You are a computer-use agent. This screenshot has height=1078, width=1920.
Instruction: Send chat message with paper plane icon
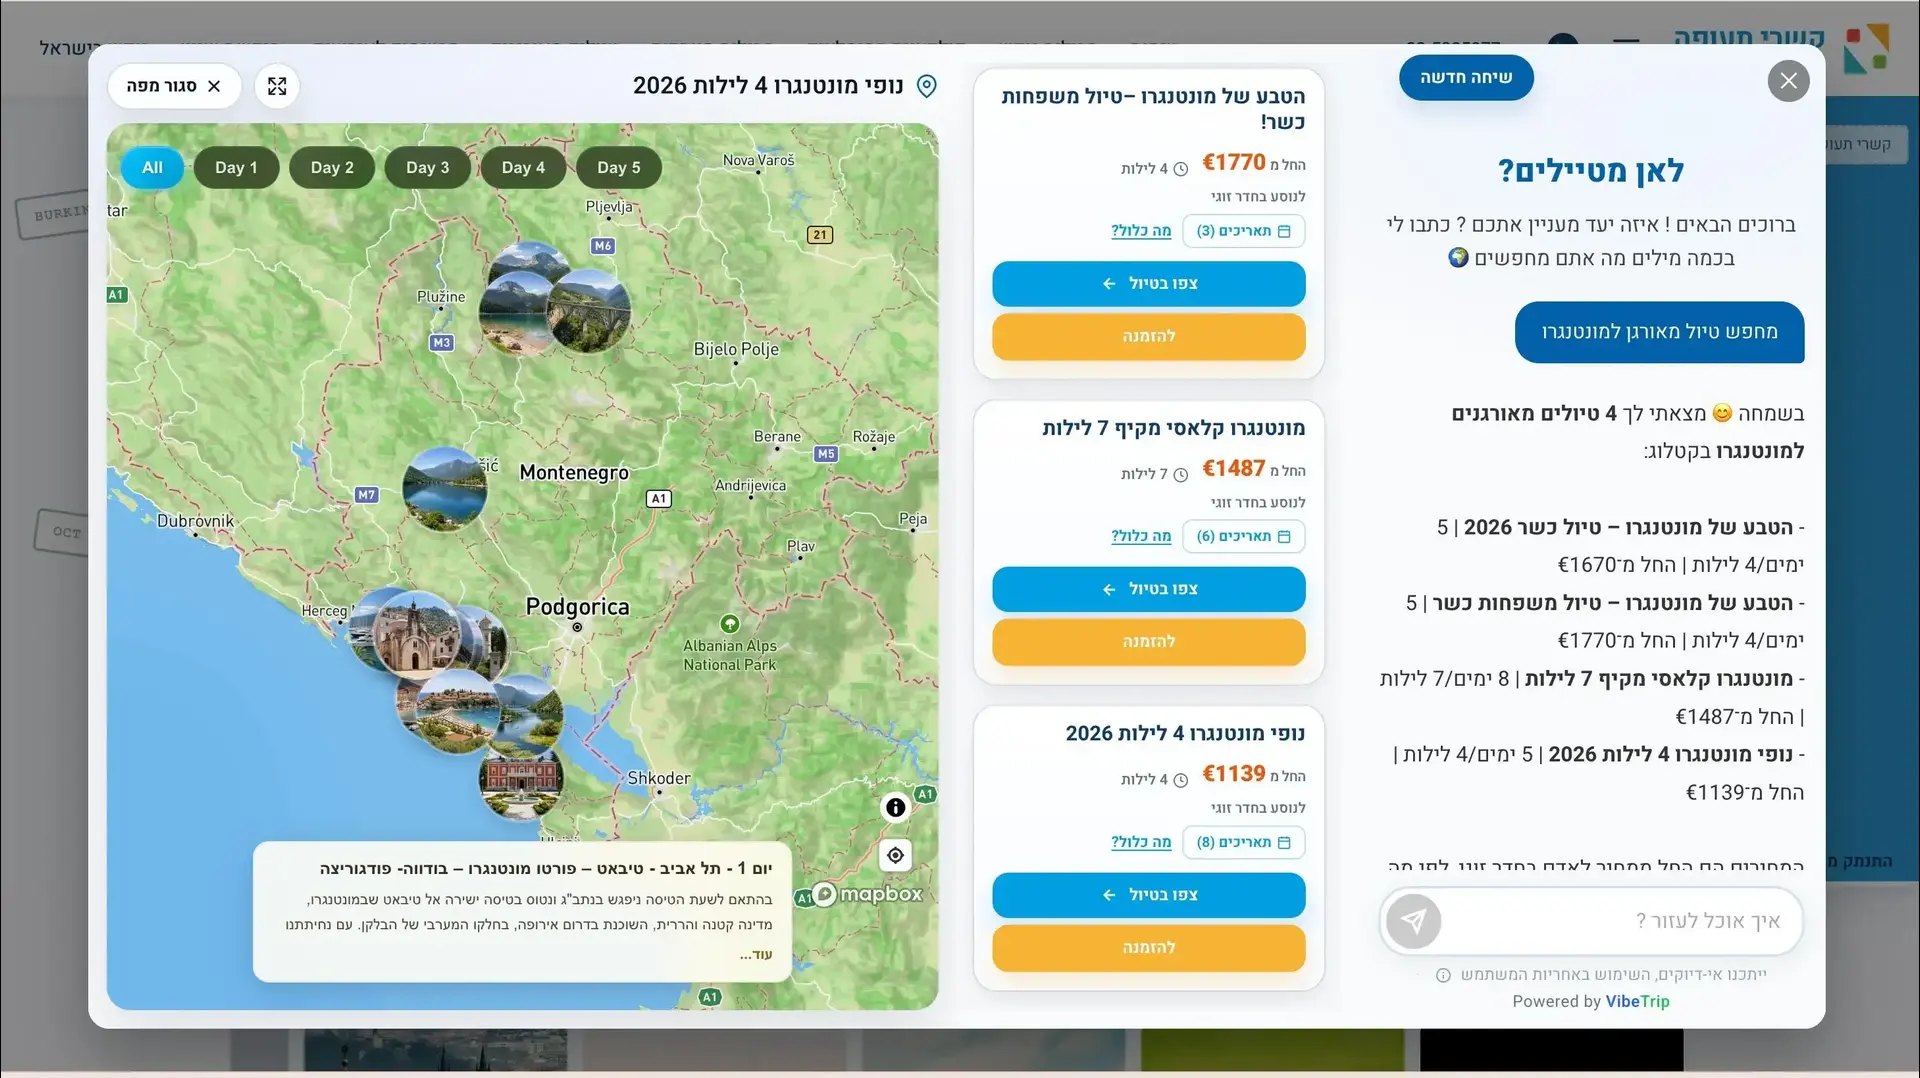point(1413,921)
